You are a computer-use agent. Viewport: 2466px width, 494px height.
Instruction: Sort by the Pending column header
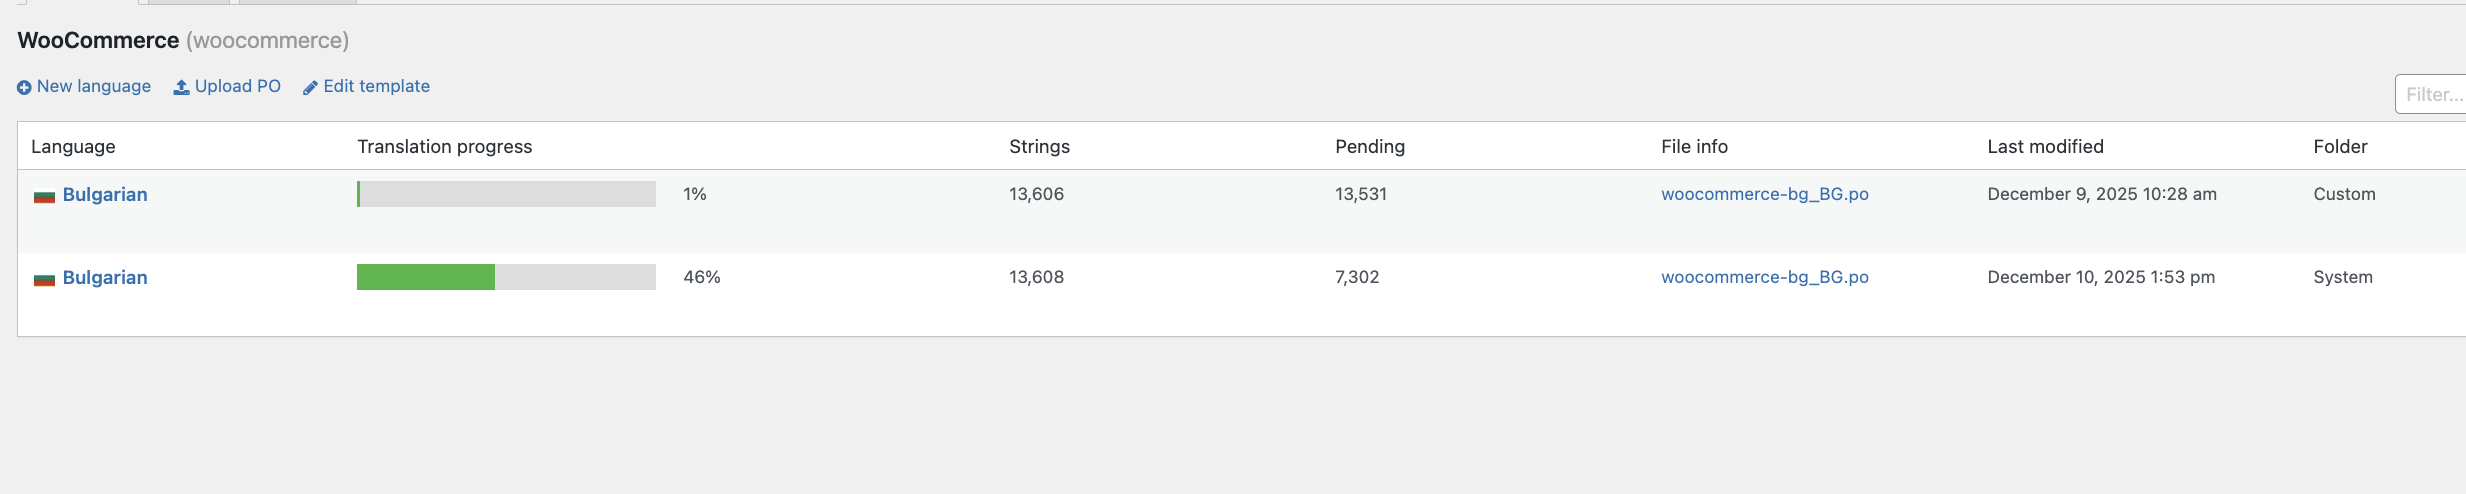click(1369, 147)
